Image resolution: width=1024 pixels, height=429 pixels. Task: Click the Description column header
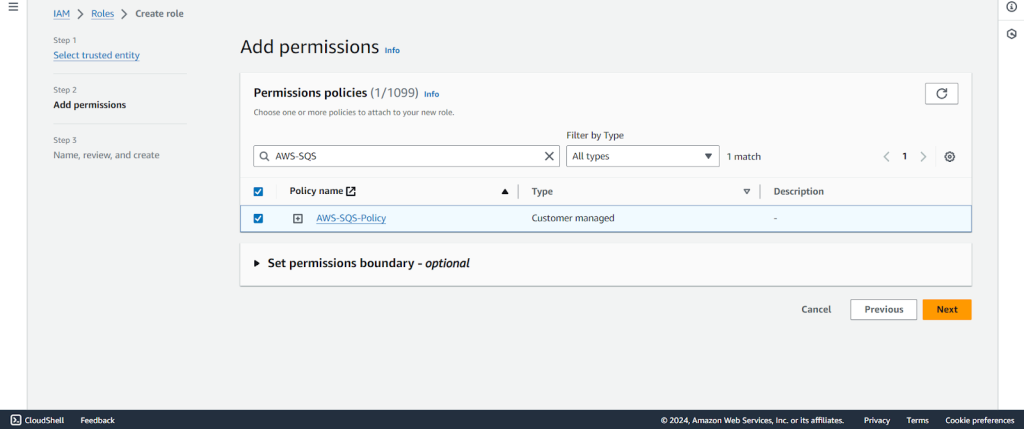click(799, 192)
